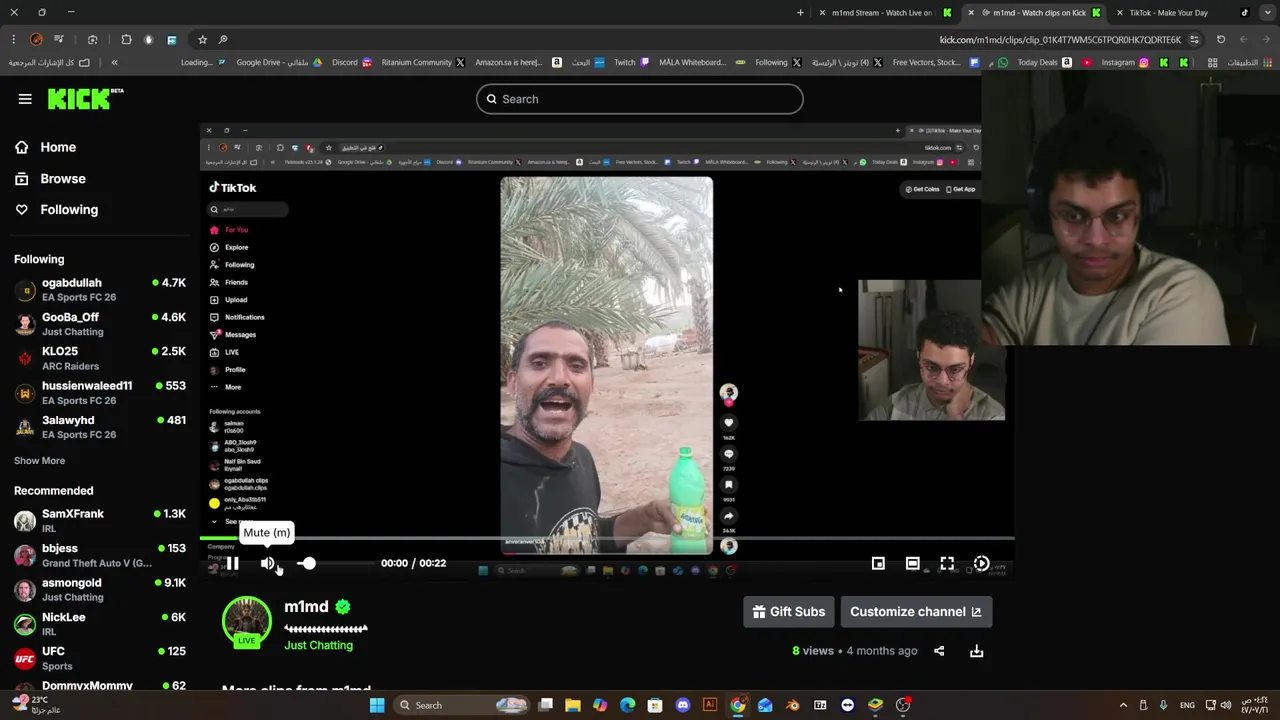The width and height of the screenshot is (1280, 720).
Task: Open bbjess recommended channel
Action: 100,555
